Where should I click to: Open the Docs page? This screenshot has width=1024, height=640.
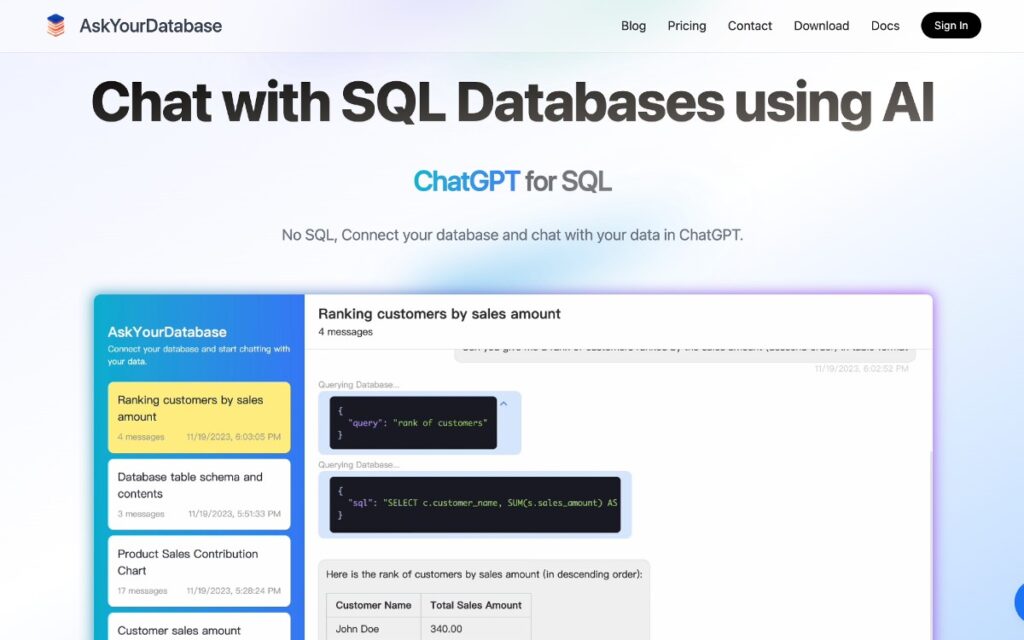point(885,26)
